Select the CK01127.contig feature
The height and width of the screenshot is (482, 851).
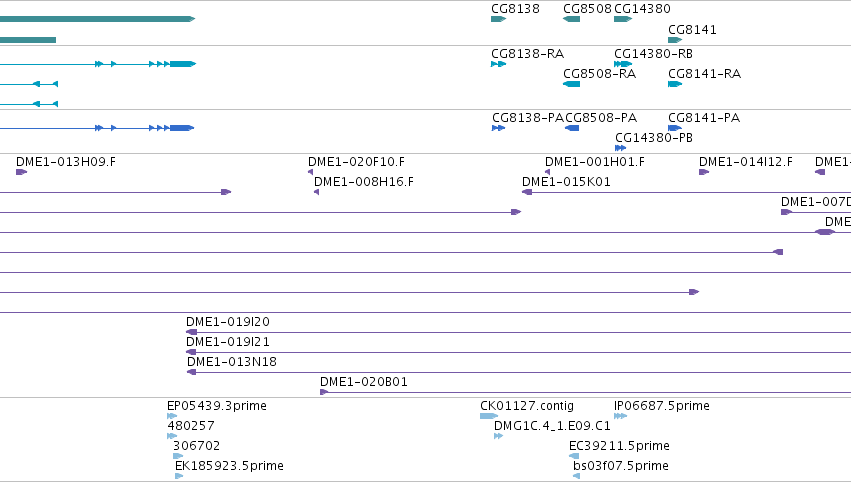[x=489, y=416]
